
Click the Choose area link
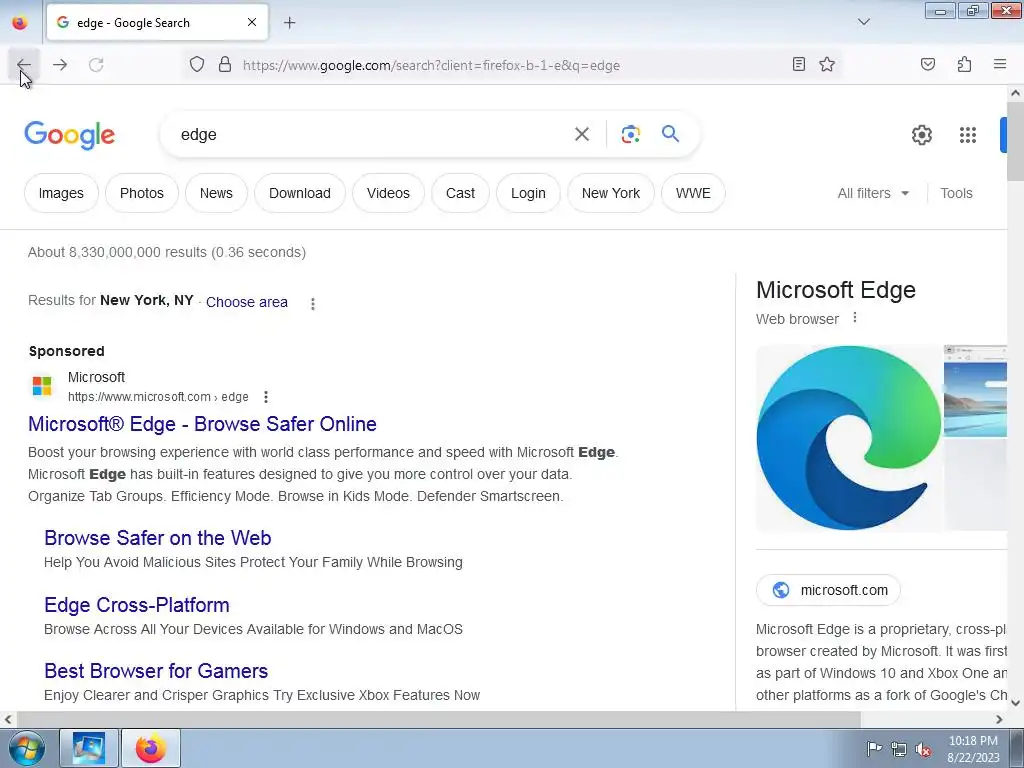pyautogui.click(x=247, y=302)
